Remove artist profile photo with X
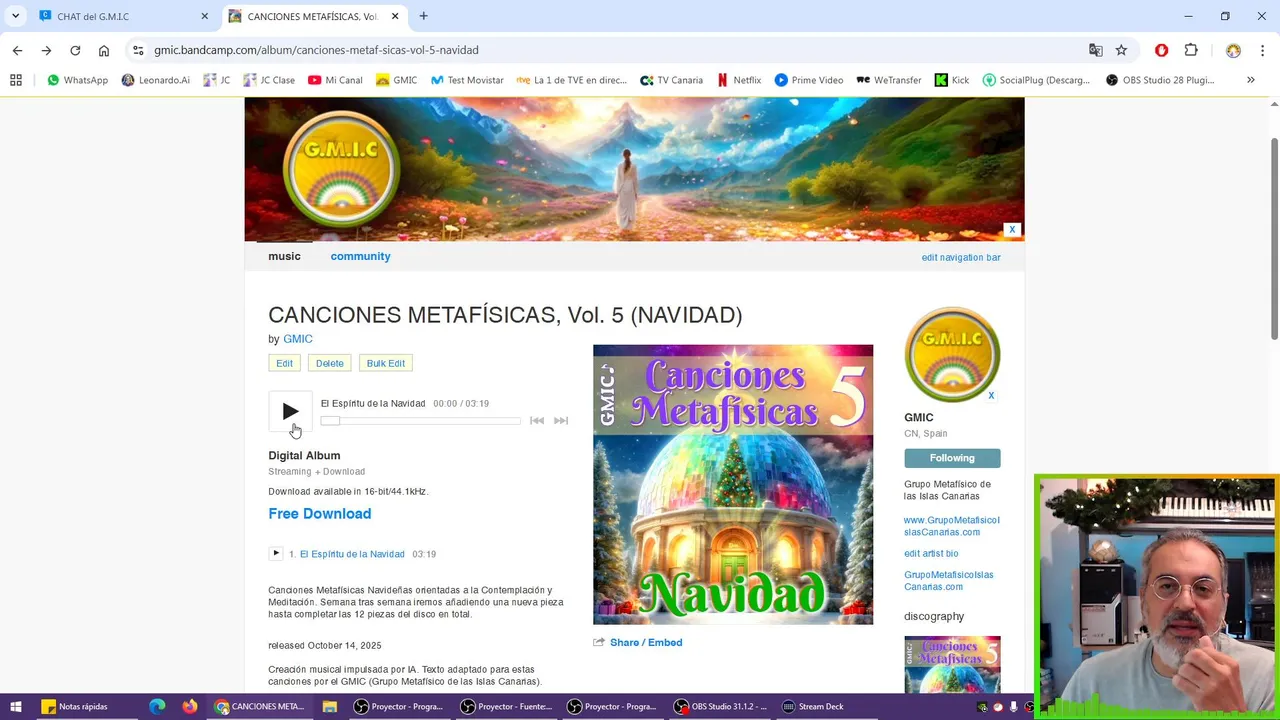 coord(991,395)
